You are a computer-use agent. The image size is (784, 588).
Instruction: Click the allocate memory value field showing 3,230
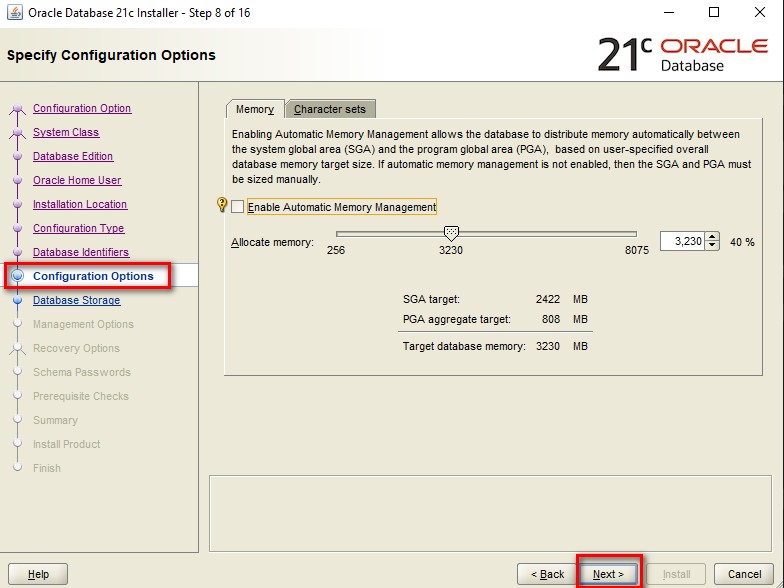pyautogui.click(x=682, y=242)
